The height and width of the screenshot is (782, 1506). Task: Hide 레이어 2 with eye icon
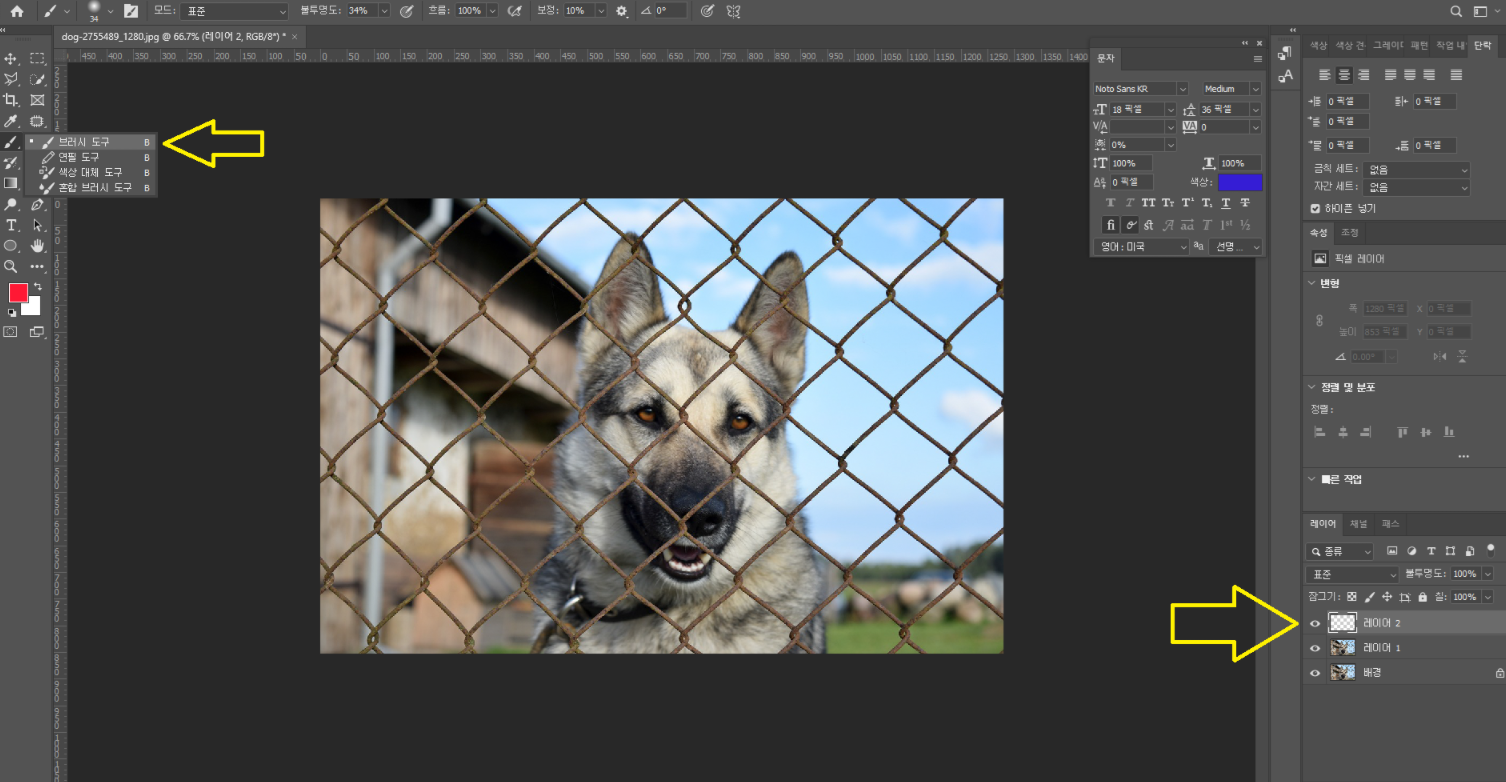point(1315,622)
